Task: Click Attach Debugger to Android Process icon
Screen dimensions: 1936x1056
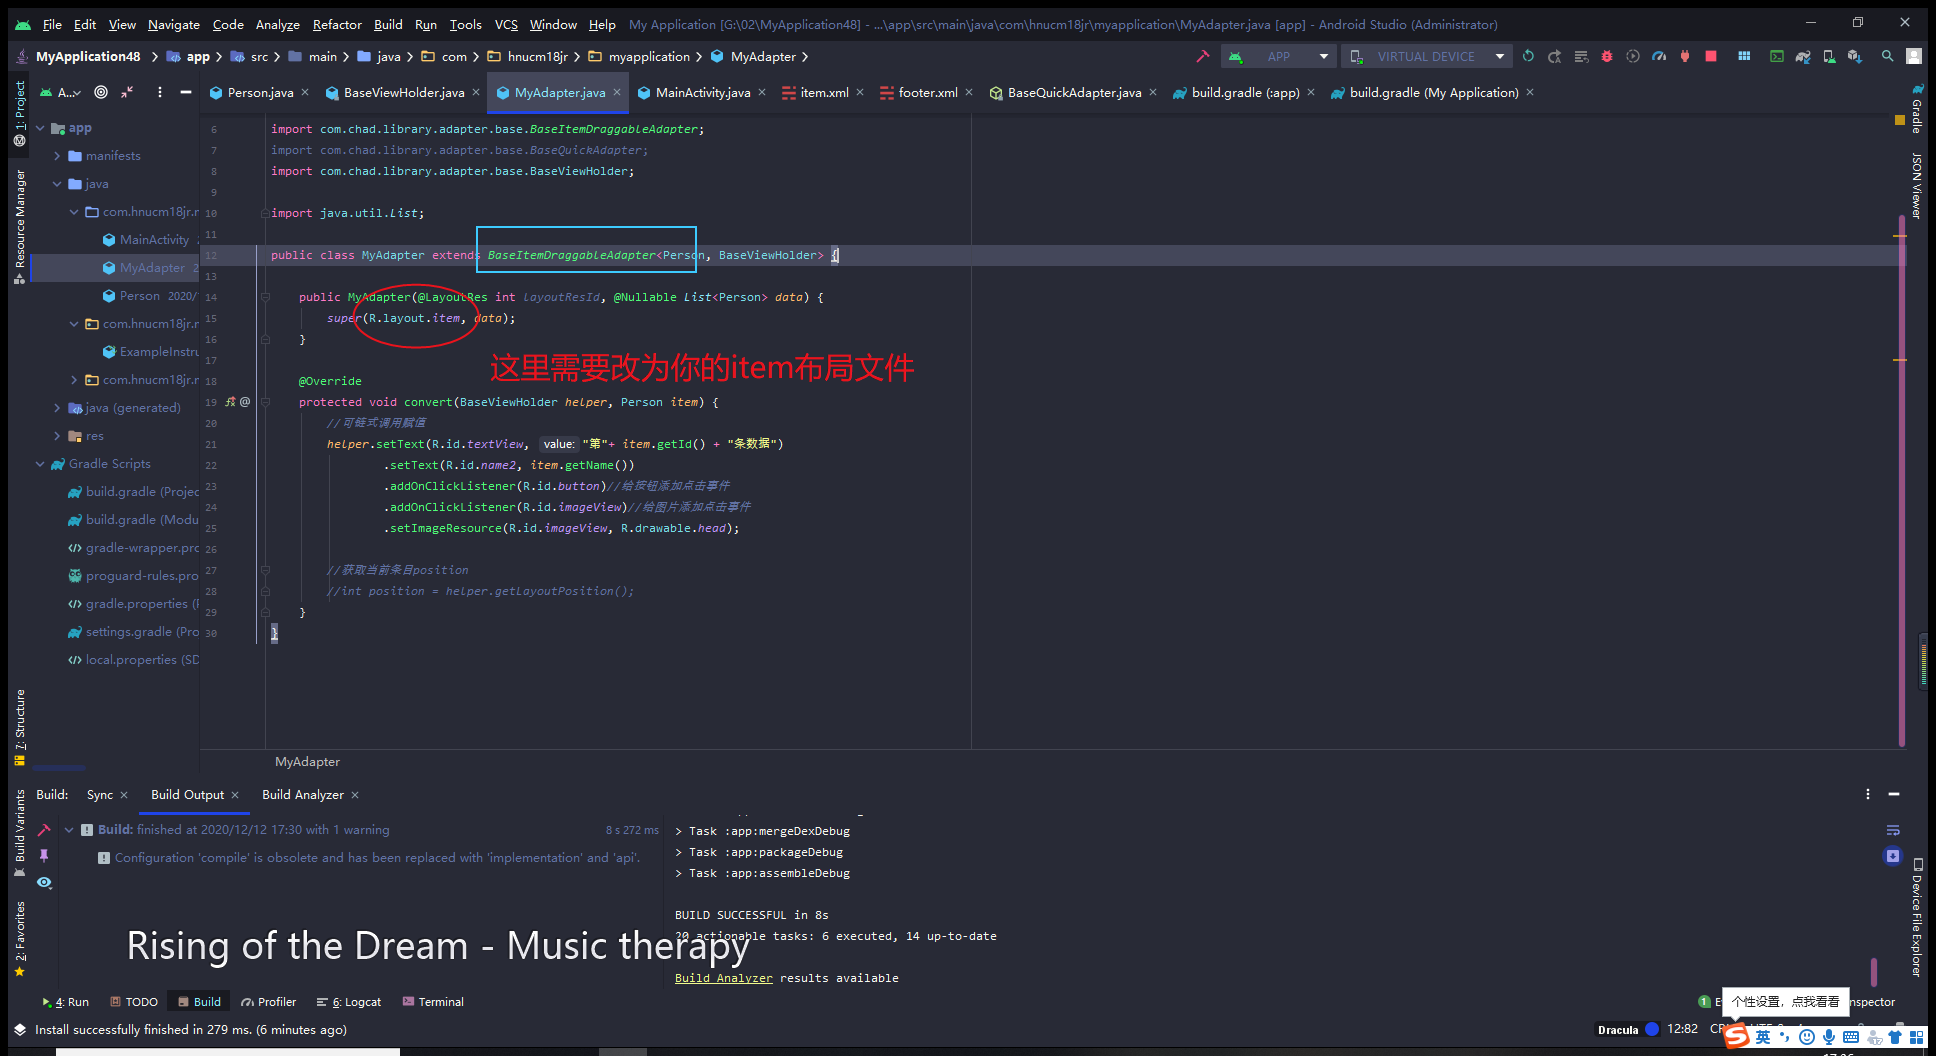Action: pyautogui.click(x=1685, y=56)
